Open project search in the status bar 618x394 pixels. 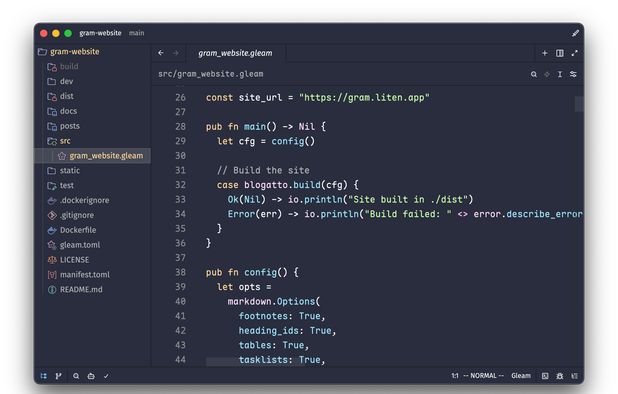pos(76,376)
